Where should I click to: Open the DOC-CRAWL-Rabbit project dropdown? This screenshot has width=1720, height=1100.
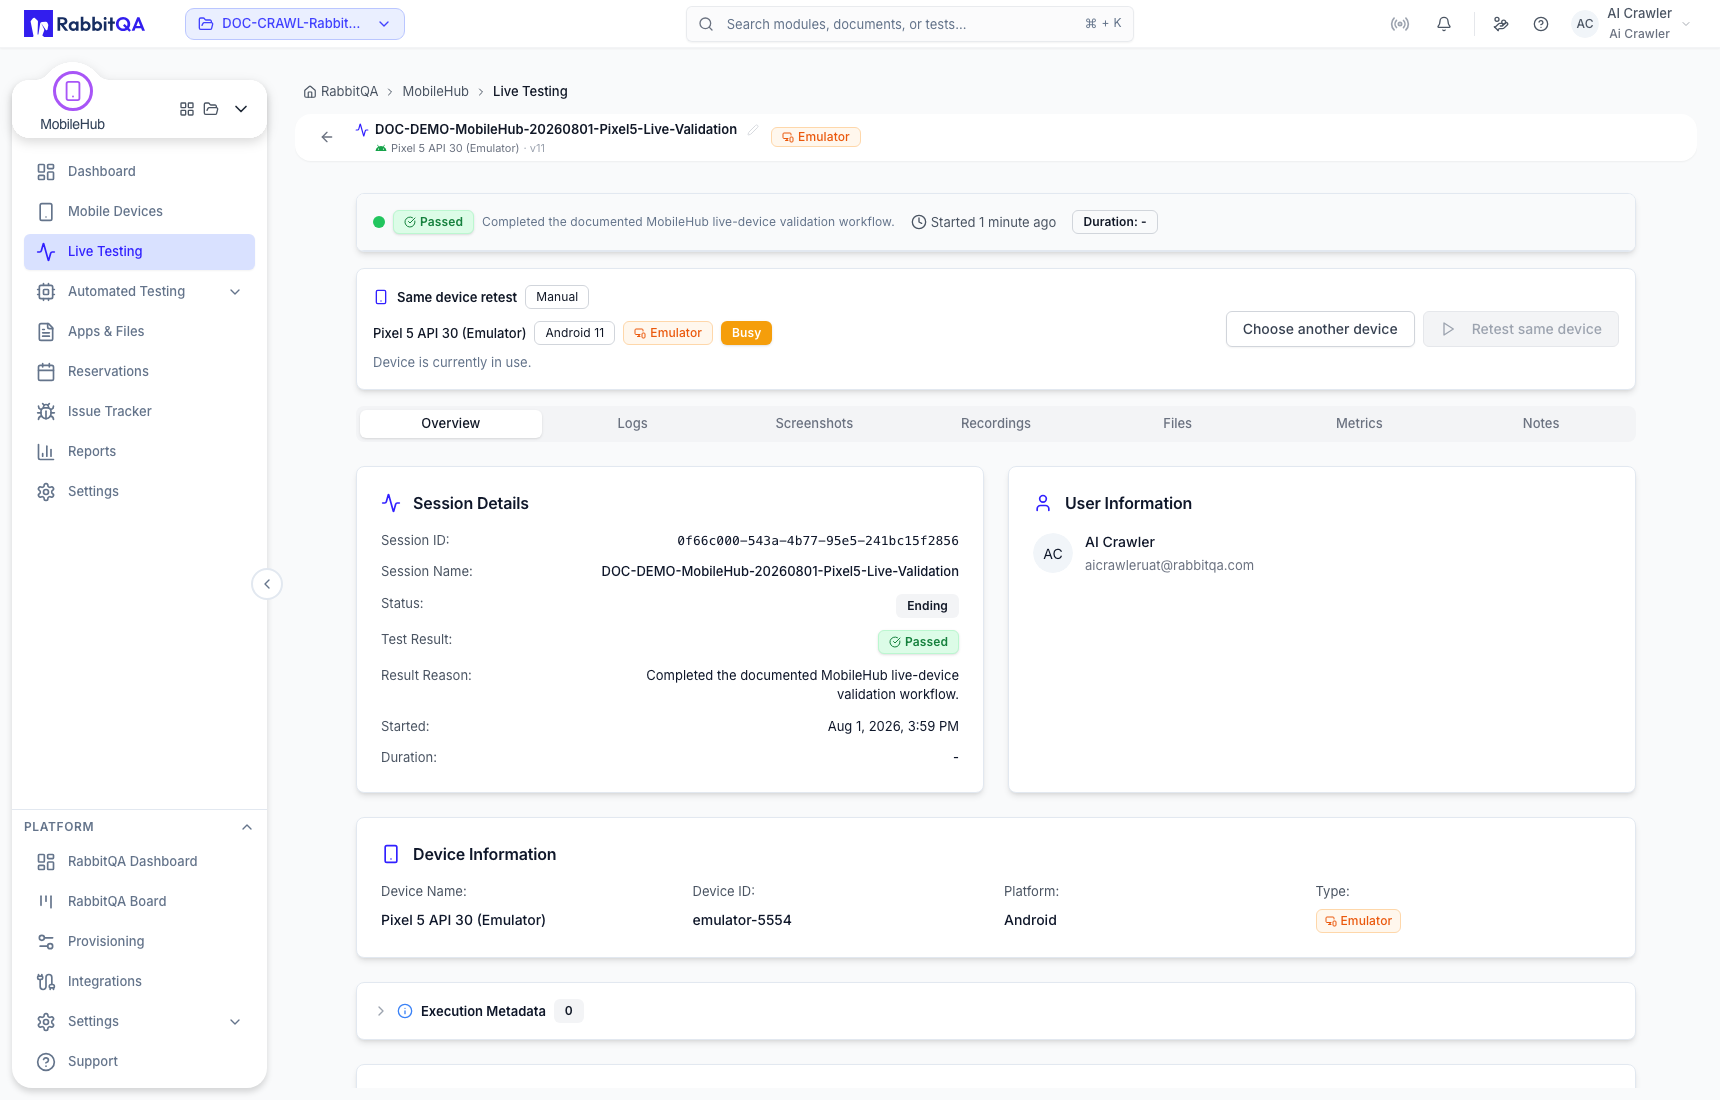pos(295,24)
